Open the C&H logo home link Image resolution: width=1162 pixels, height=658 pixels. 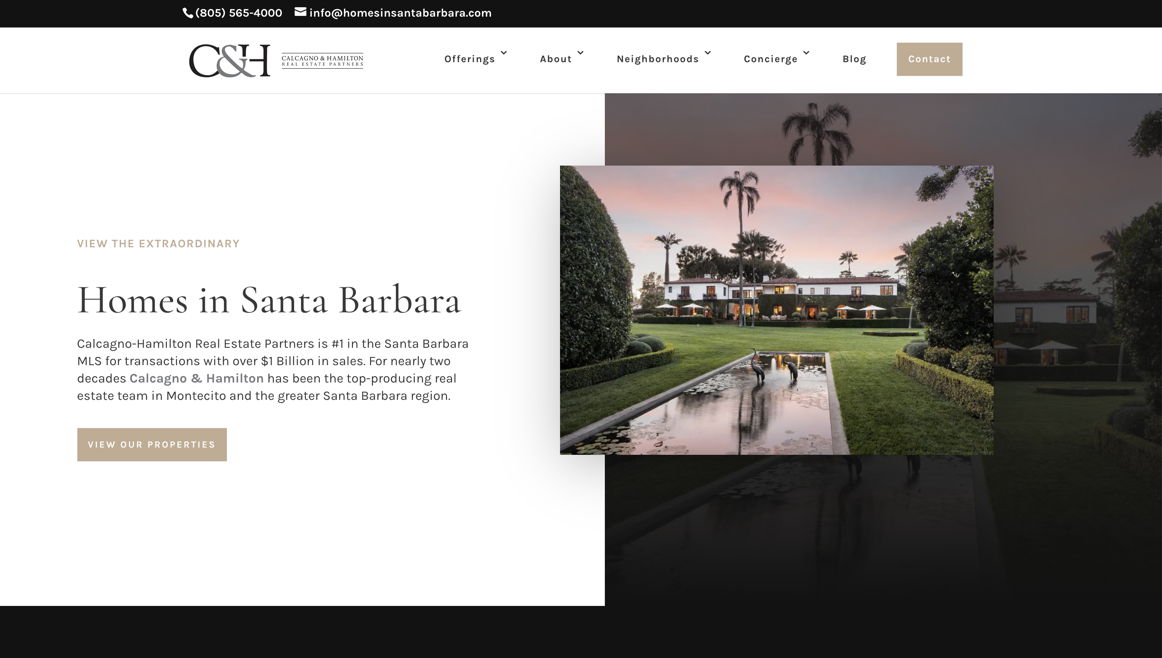coord(229,61)
